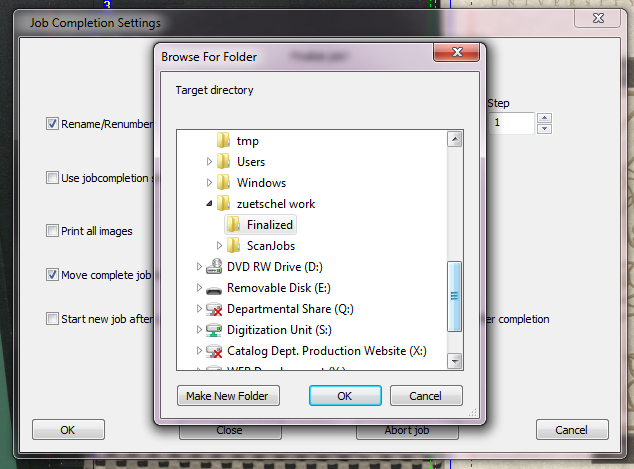Image resolution: width=634 pixels, height=469 pixels.
Task: Click the Finalized folder icon
Action: click(233, 225)
